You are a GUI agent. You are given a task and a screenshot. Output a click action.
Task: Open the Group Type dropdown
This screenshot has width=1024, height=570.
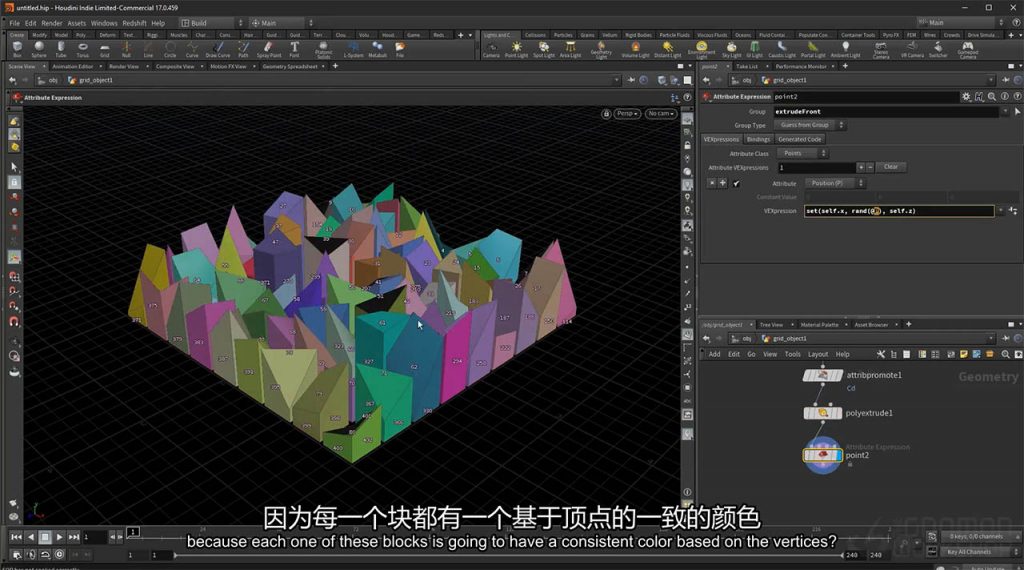(x=809, y=125)
